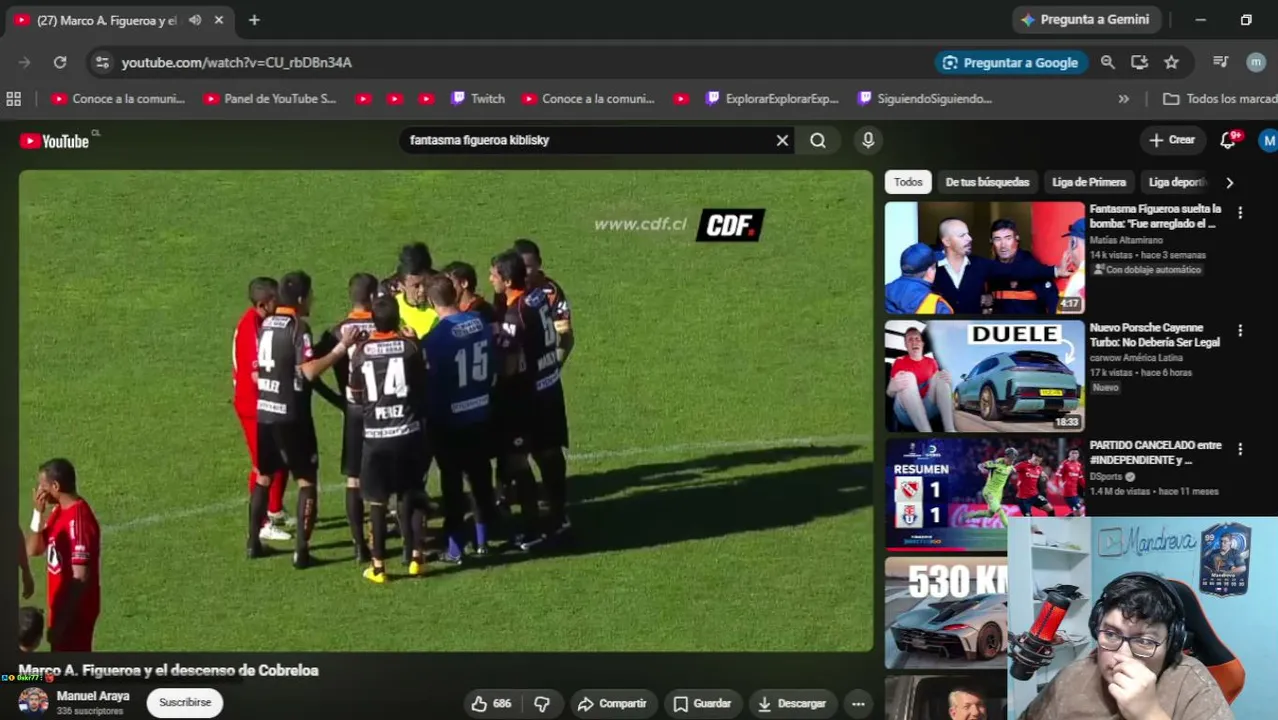1278x720 pixels.
Task: Click the Compartir share button
Action: tap(612, 704)
